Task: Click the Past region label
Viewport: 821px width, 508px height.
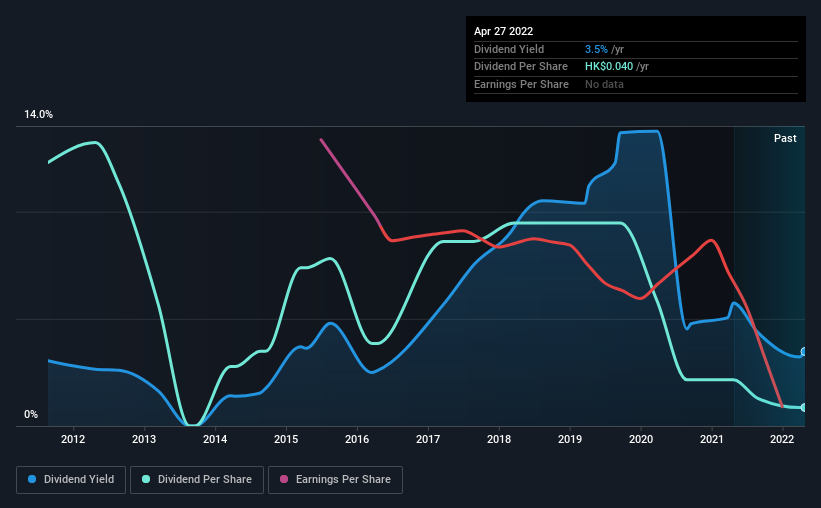Action: 785,138
